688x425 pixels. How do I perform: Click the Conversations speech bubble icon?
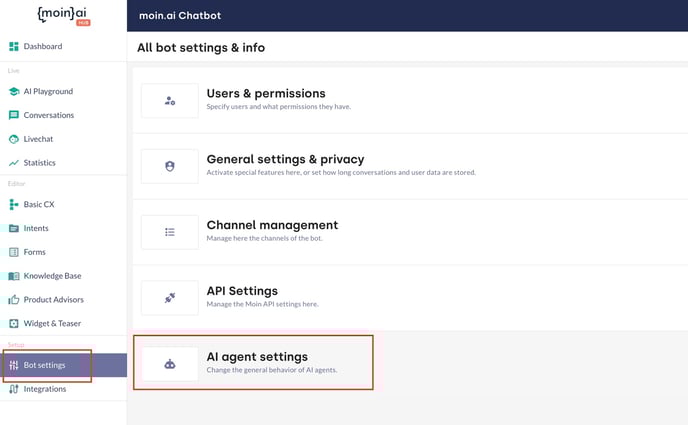[14, 115]
